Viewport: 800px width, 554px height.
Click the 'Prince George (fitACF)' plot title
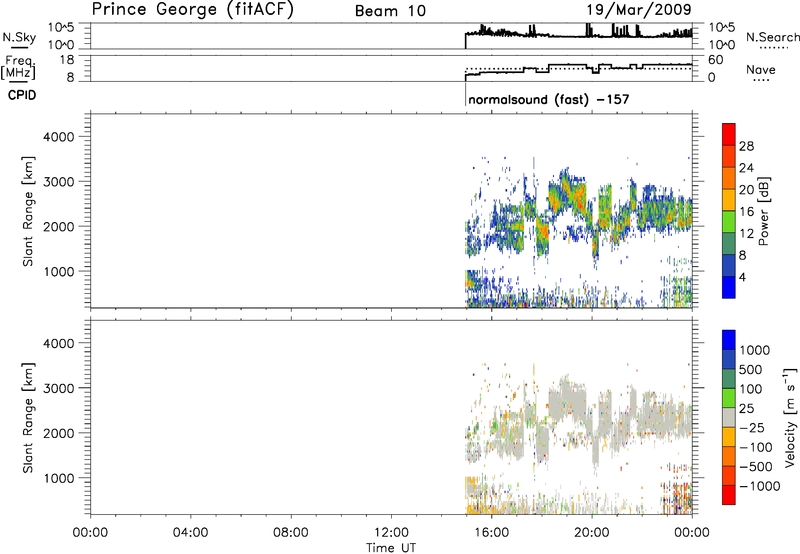193,10
